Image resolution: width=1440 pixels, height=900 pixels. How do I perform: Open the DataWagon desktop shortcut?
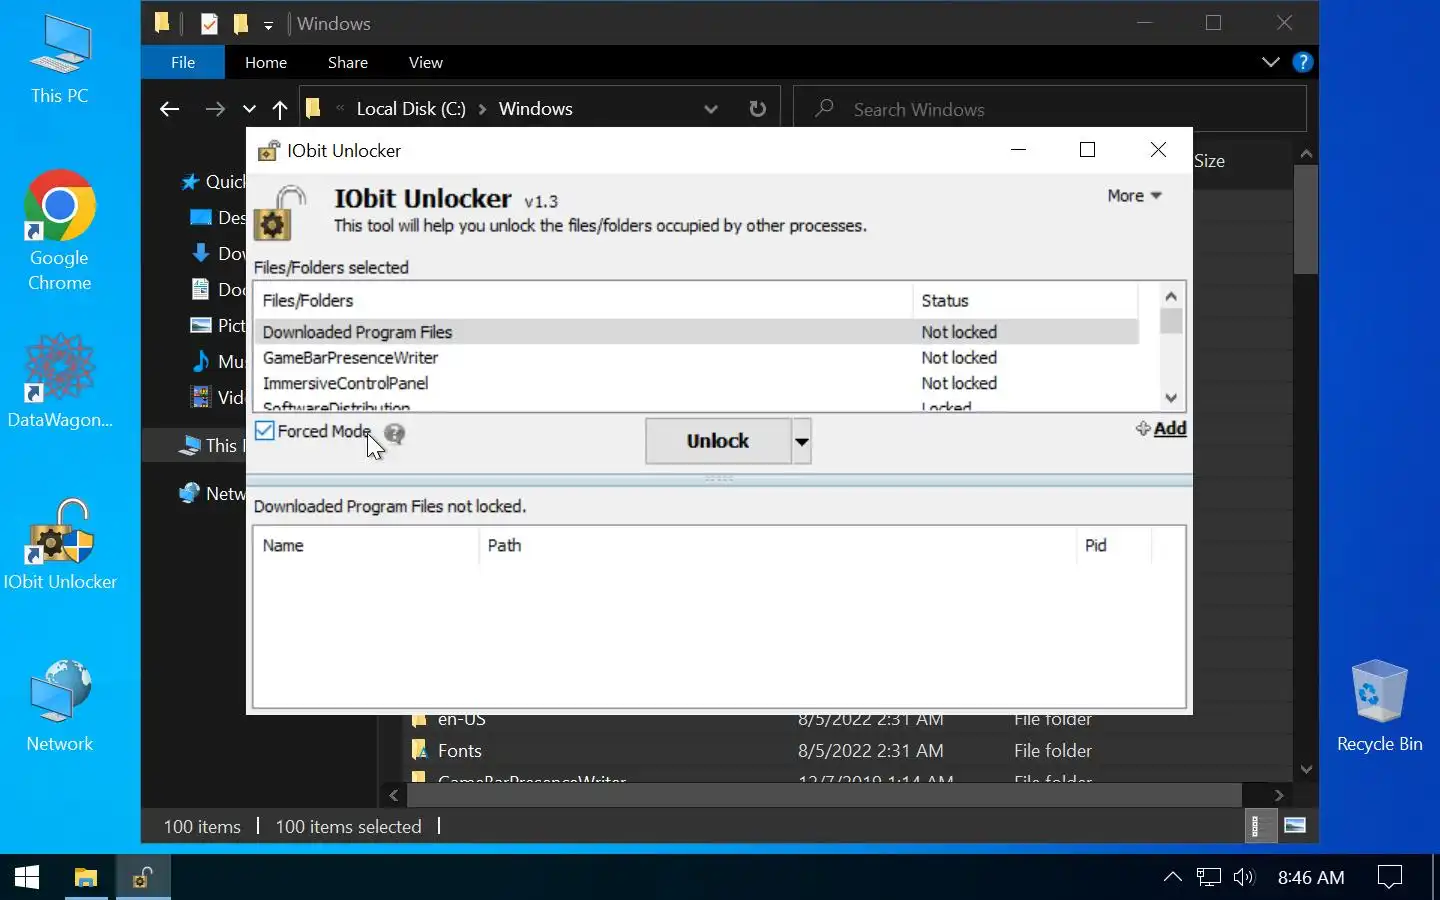click(x=60, y=381)
